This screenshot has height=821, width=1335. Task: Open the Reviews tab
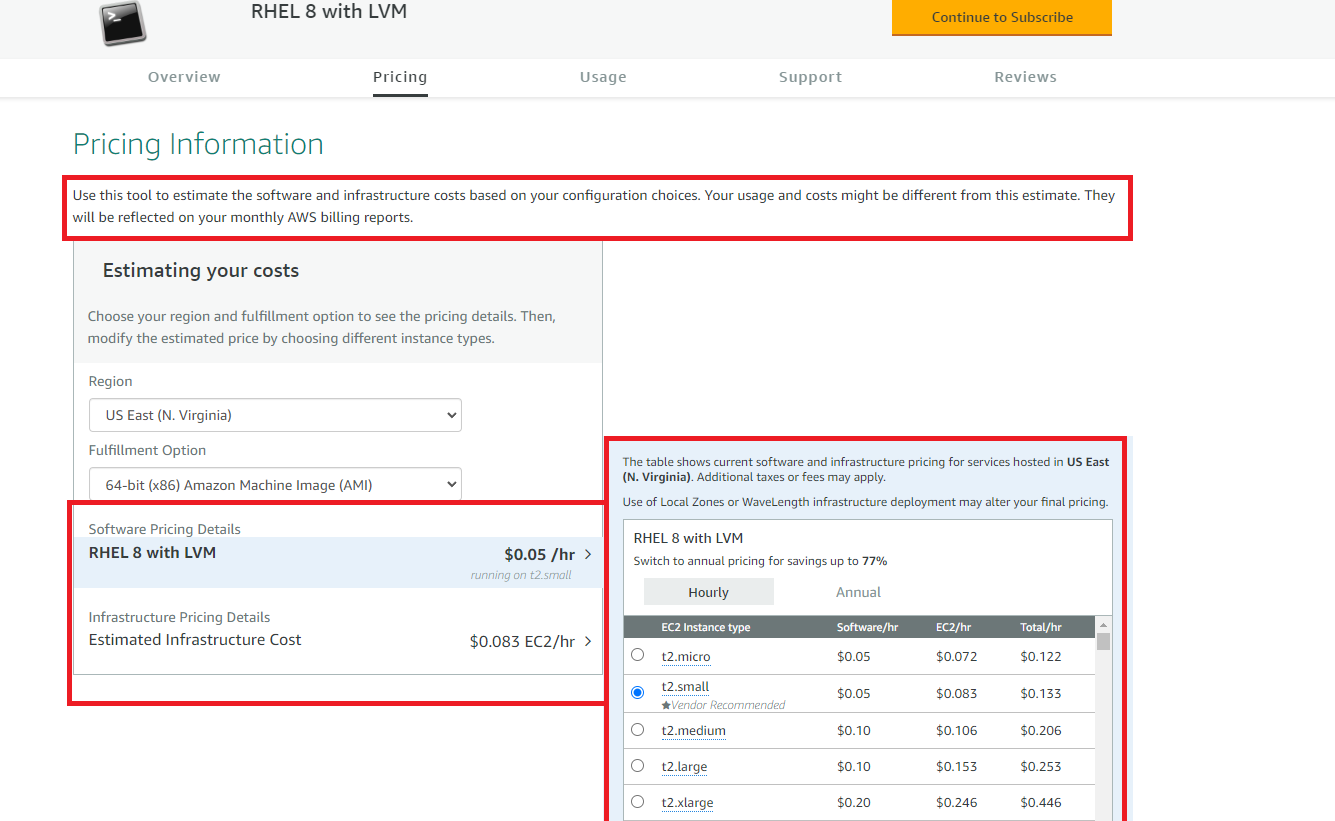1025,77
